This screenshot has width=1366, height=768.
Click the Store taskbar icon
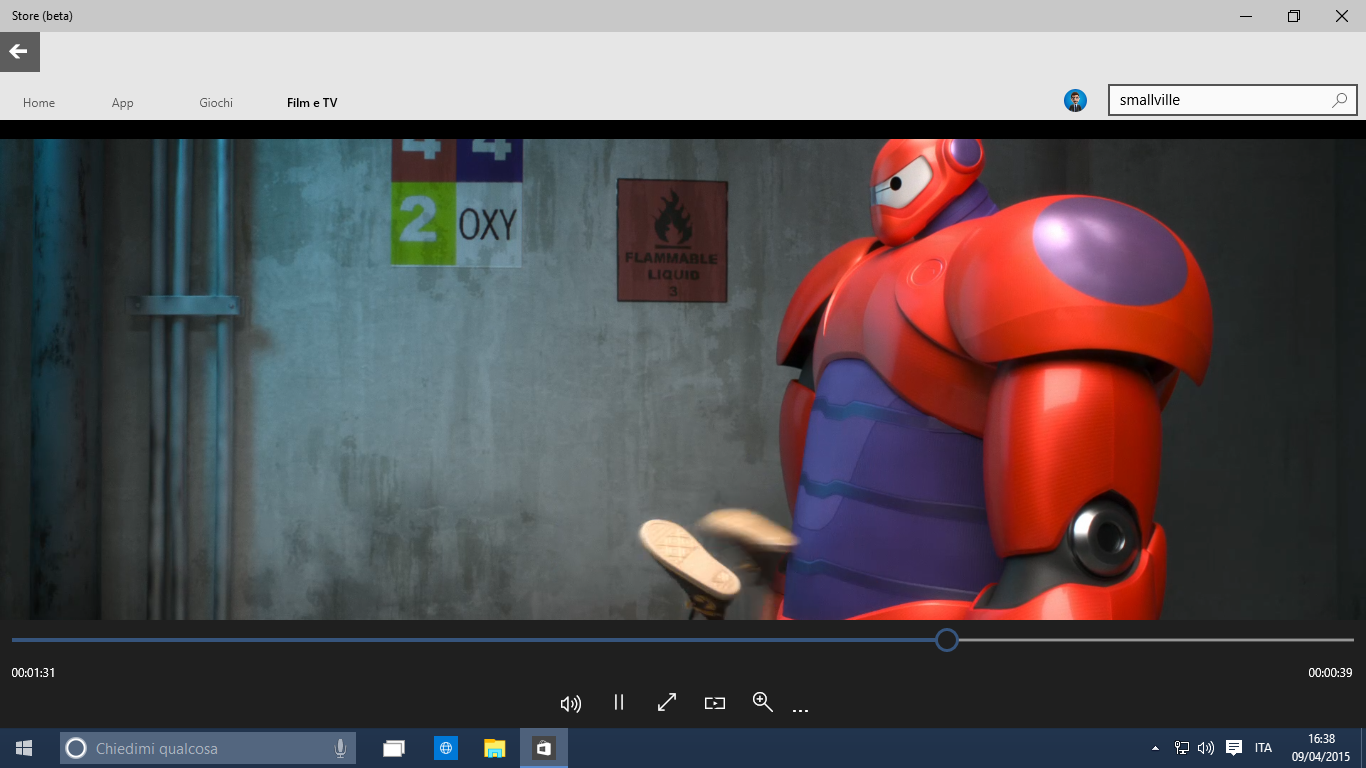pos(544,748)
